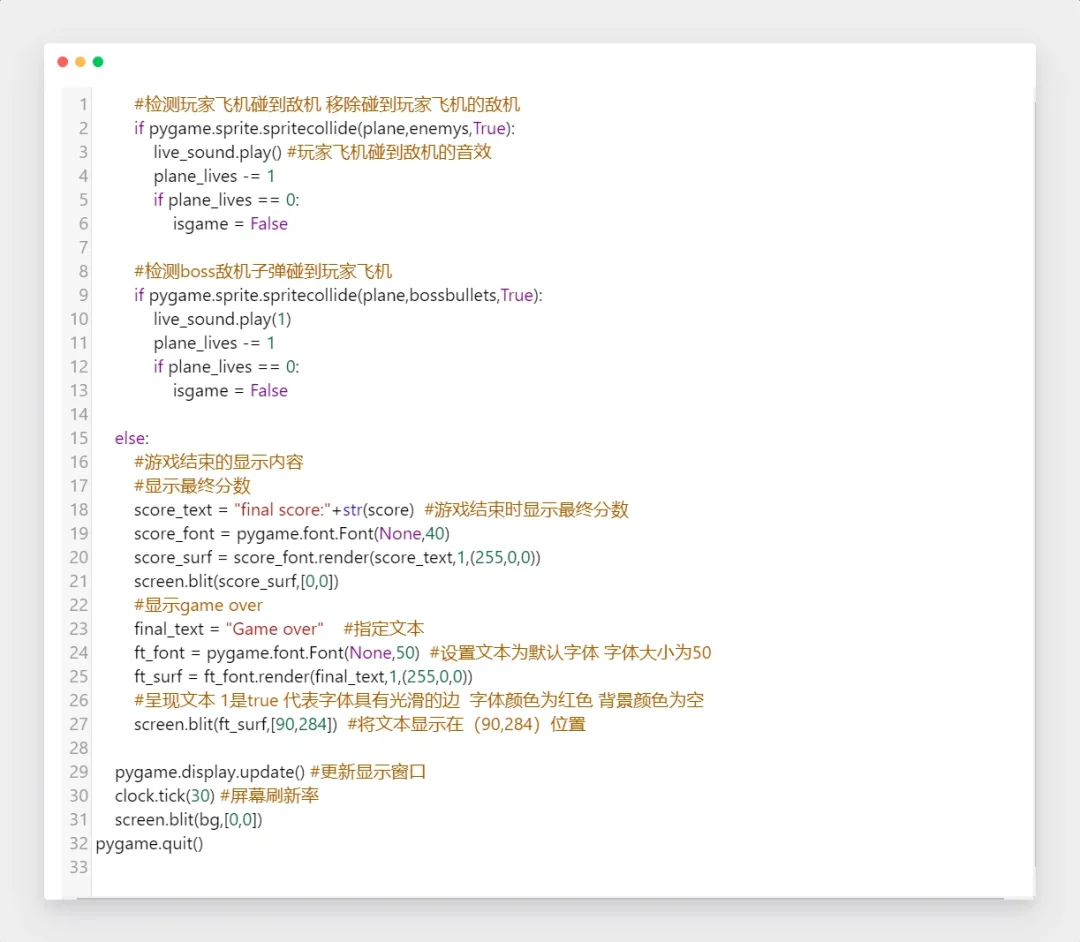Select line number 1 in the gutter
The height and width of the screenshot is (942, 1080).
[x=83, y=105]
